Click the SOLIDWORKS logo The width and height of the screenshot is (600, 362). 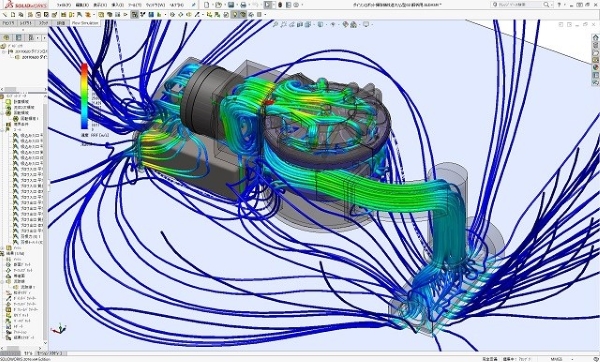pyautogui.click(x=25, y=5)
